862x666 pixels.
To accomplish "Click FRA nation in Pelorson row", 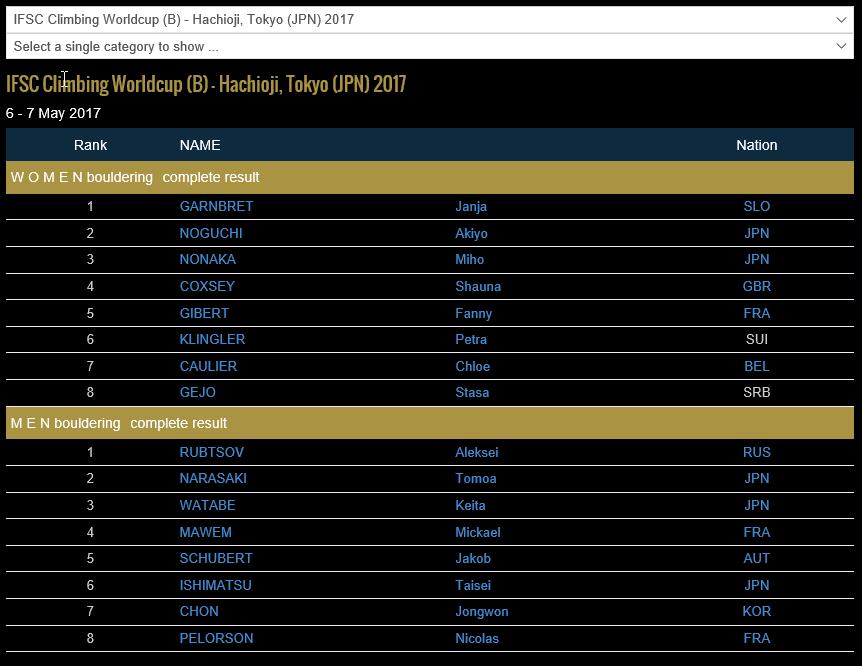I will pyautogui.click(x=756, y=638).
